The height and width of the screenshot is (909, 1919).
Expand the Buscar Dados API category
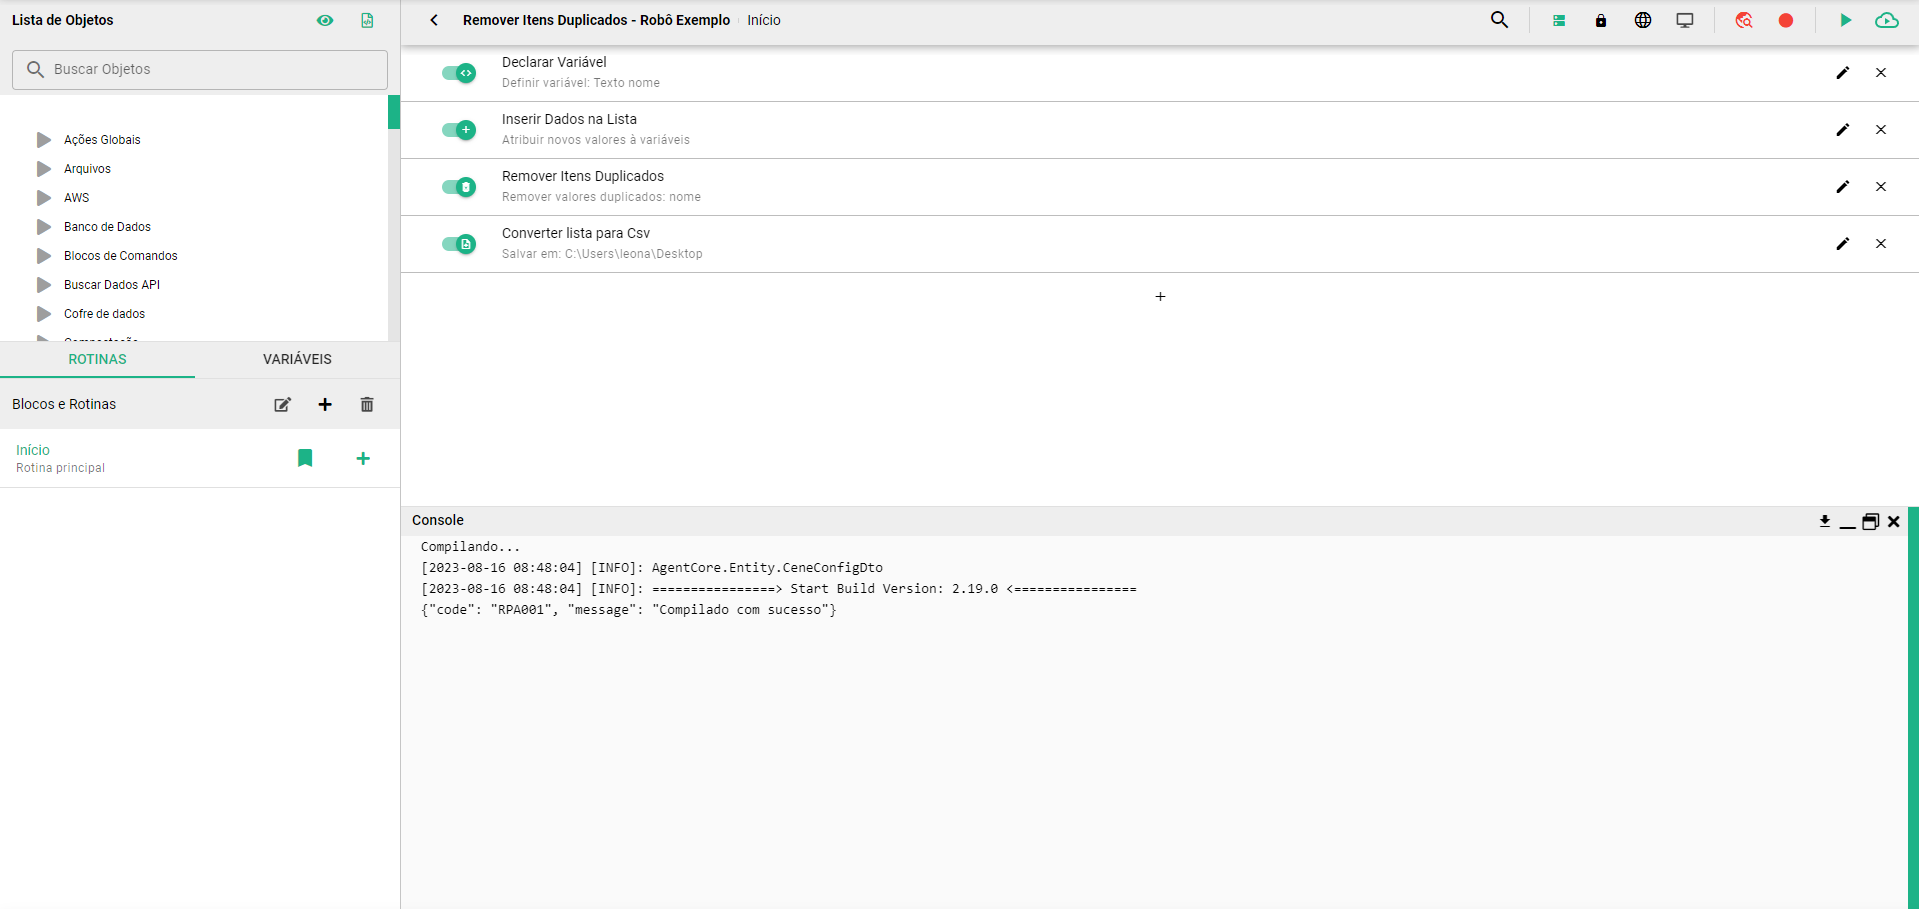pos(44,285)
